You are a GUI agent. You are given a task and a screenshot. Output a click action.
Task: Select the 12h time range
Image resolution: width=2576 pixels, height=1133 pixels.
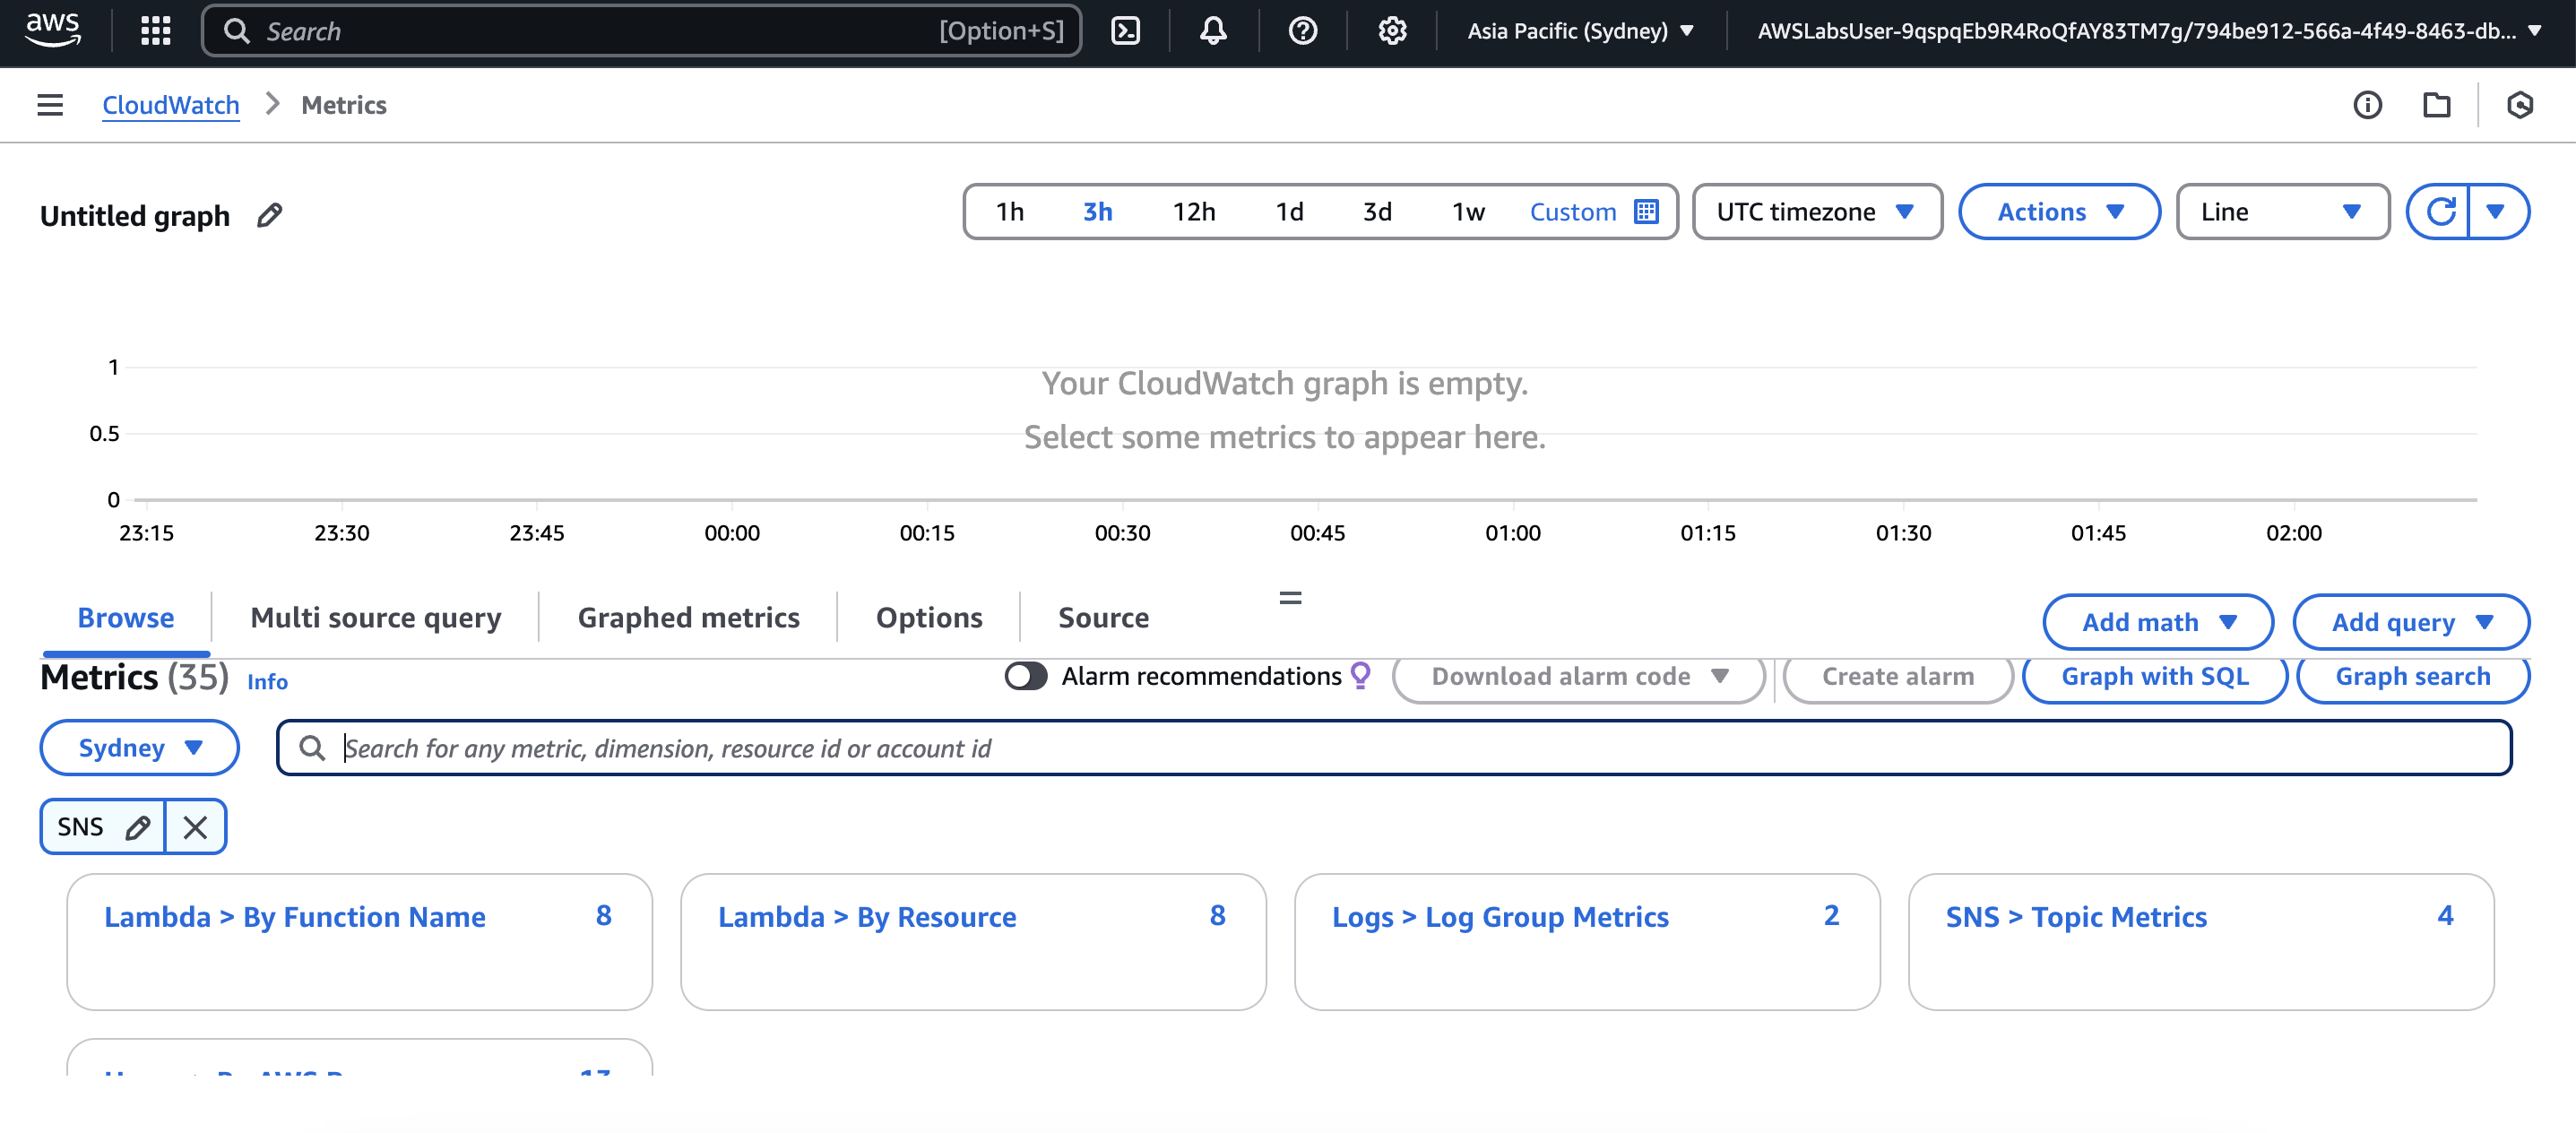click(x=1194, y=212)
